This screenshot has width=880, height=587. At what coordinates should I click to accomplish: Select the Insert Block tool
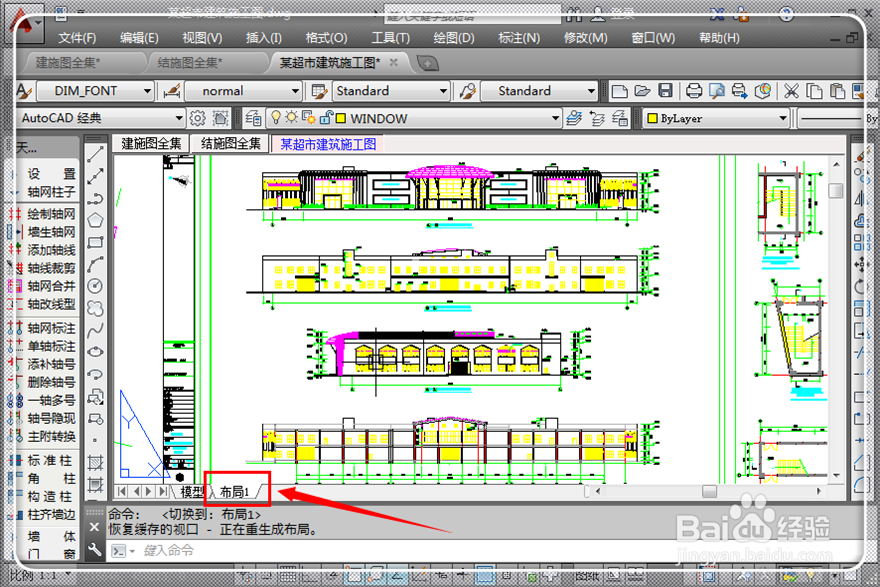coord(95,397)
